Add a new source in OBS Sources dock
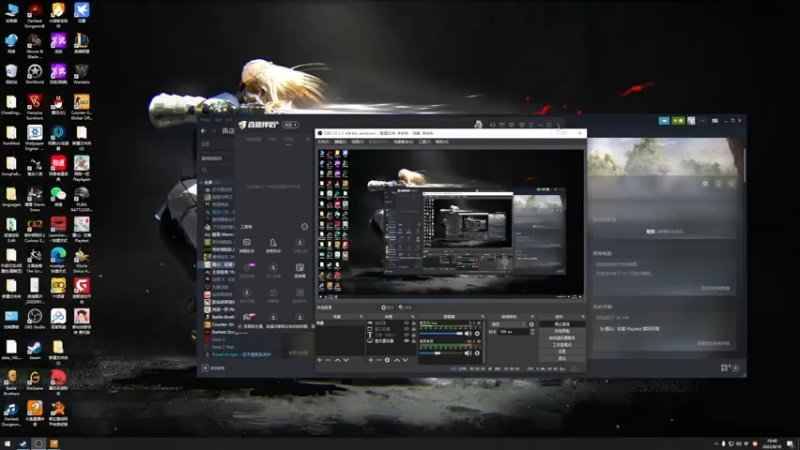The image size is (800, 450). [370, 360]
